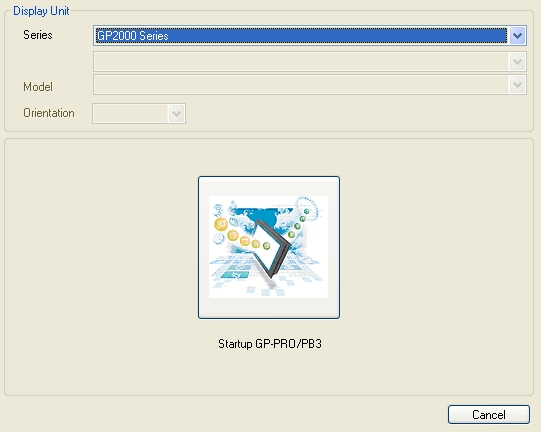Select the highlighted GP2000 Series field
Viewport: 541px width, 432px height.
click(x=301, y=36)
